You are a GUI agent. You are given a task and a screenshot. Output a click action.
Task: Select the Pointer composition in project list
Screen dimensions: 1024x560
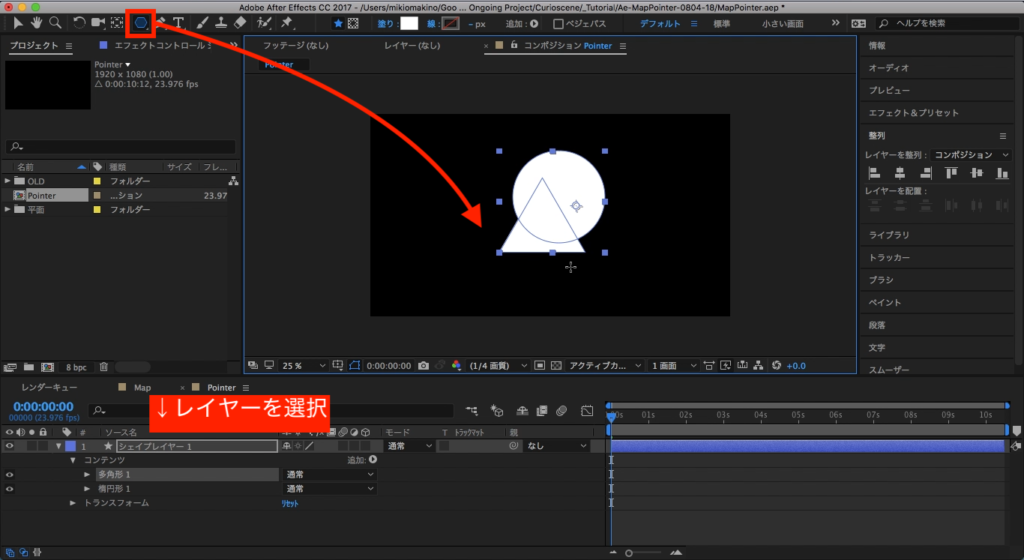(41, 195)
